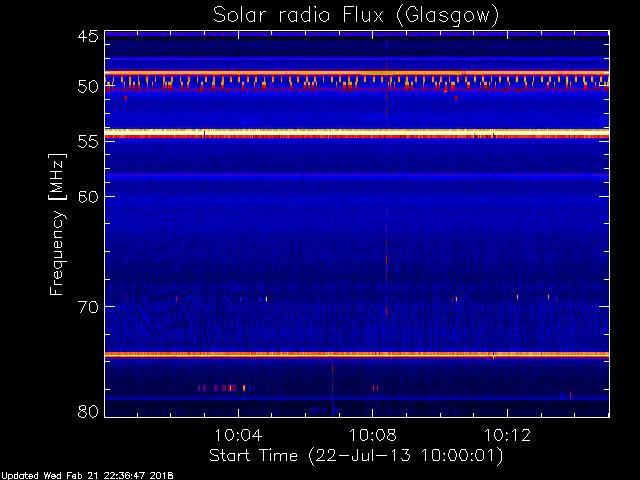Select the 70 MHz frequency tick label

coord(87,306)
